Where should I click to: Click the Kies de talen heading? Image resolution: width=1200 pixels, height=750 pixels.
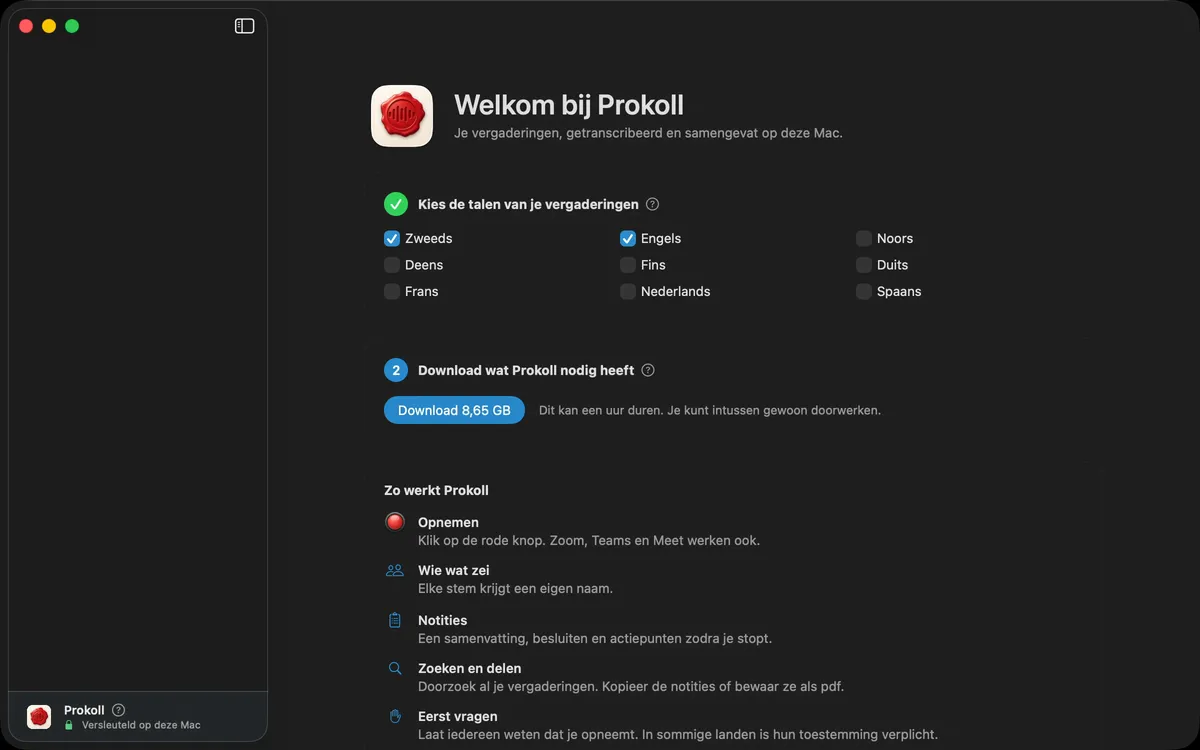[x=528, y=204]
